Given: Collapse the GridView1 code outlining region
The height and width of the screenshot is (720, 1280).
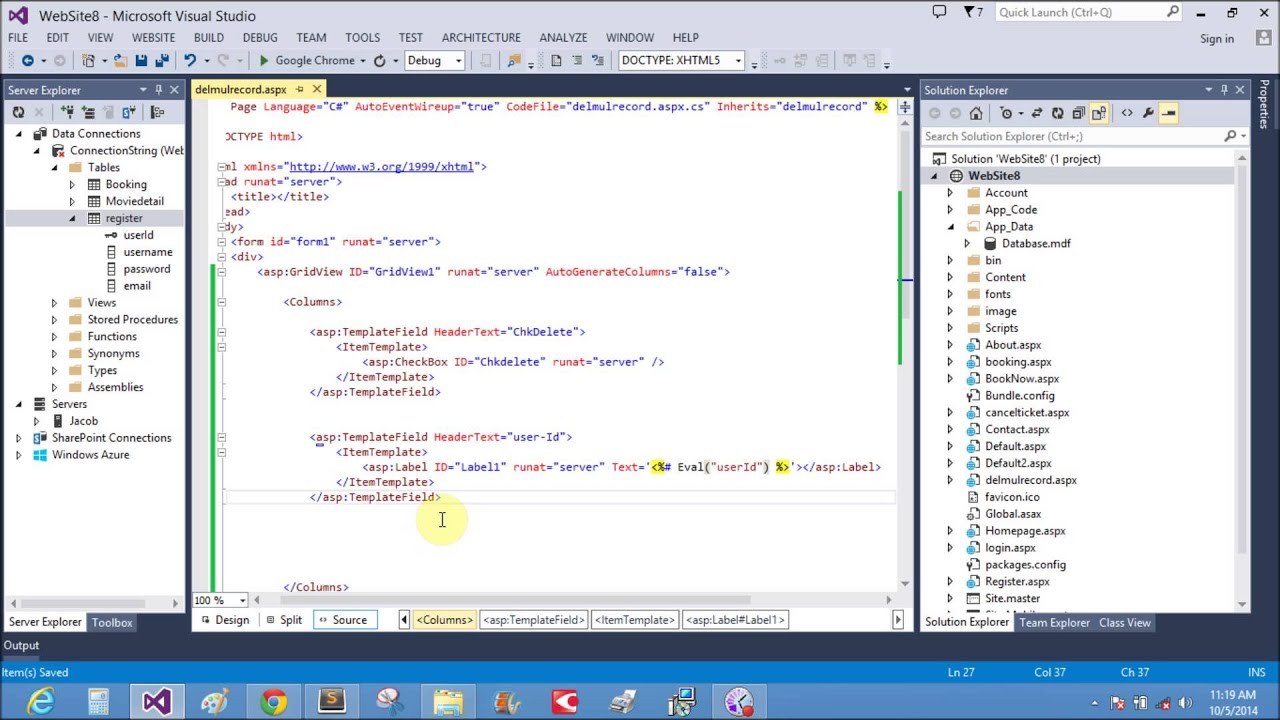Looking at the screenshot, I should 221,272.
